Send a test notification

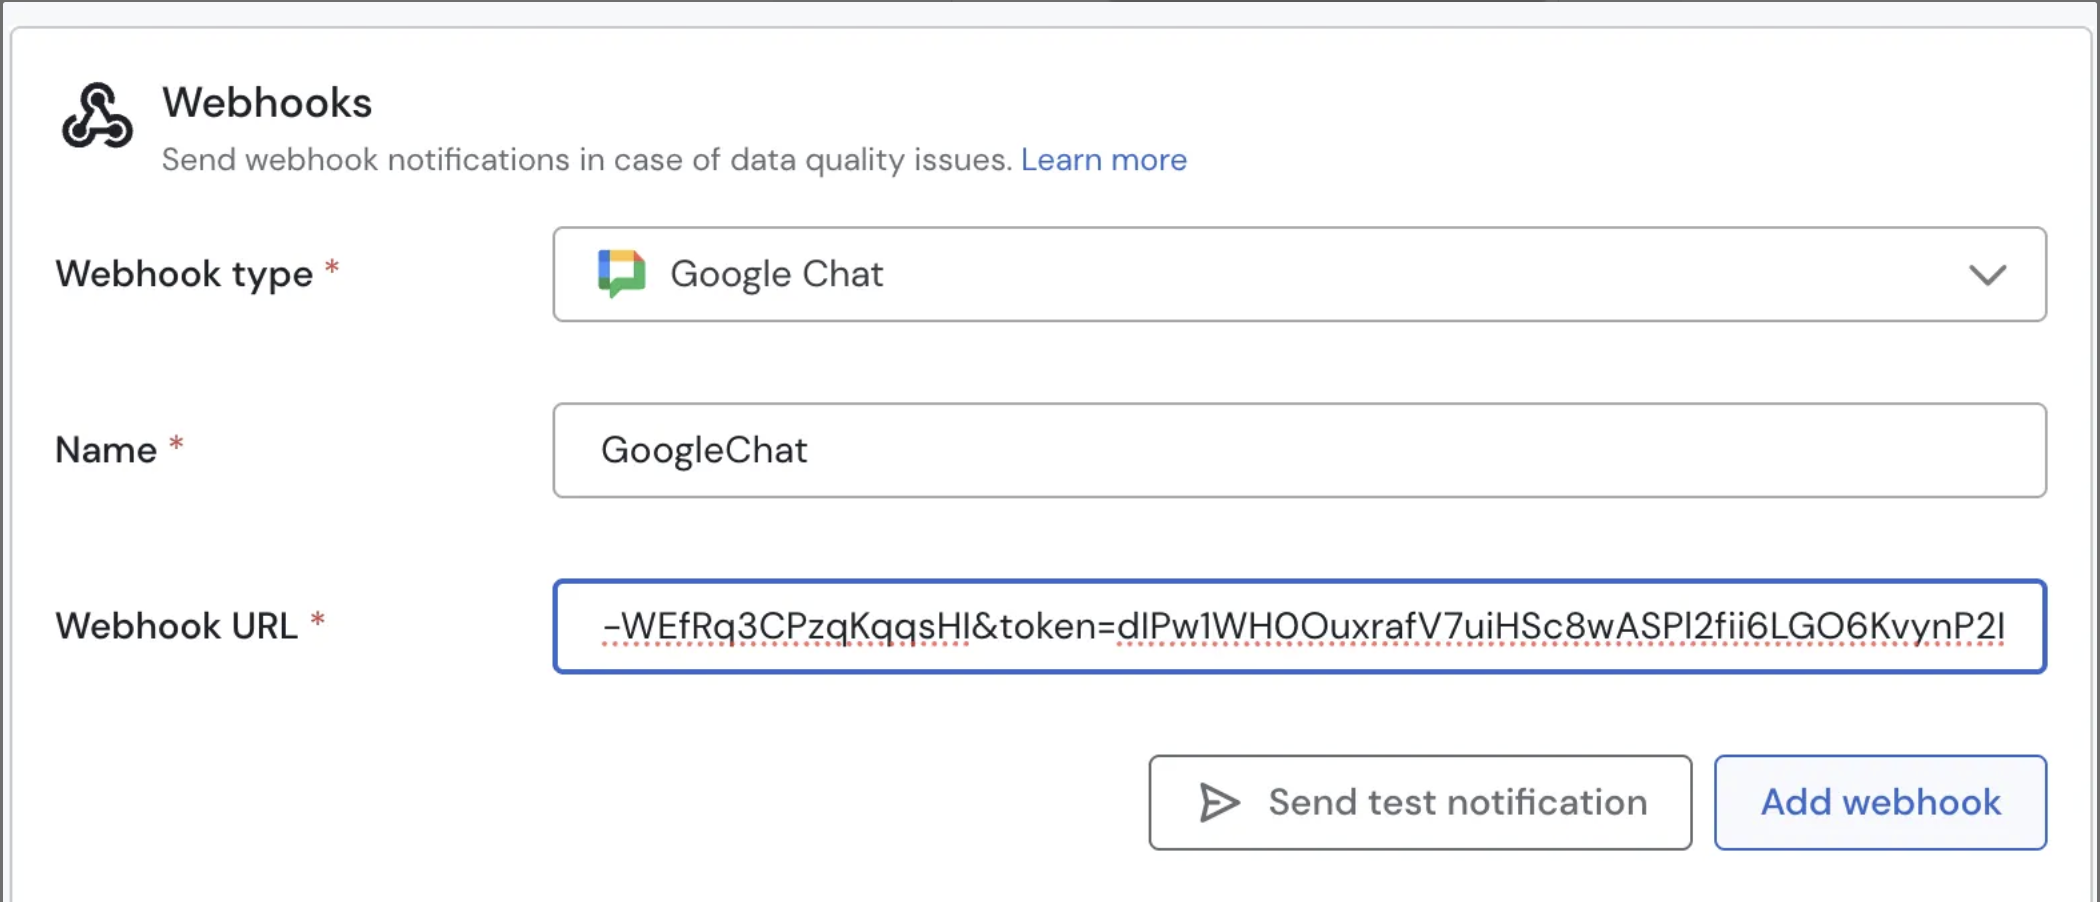pyautogui.click(x=1419, y=802)
